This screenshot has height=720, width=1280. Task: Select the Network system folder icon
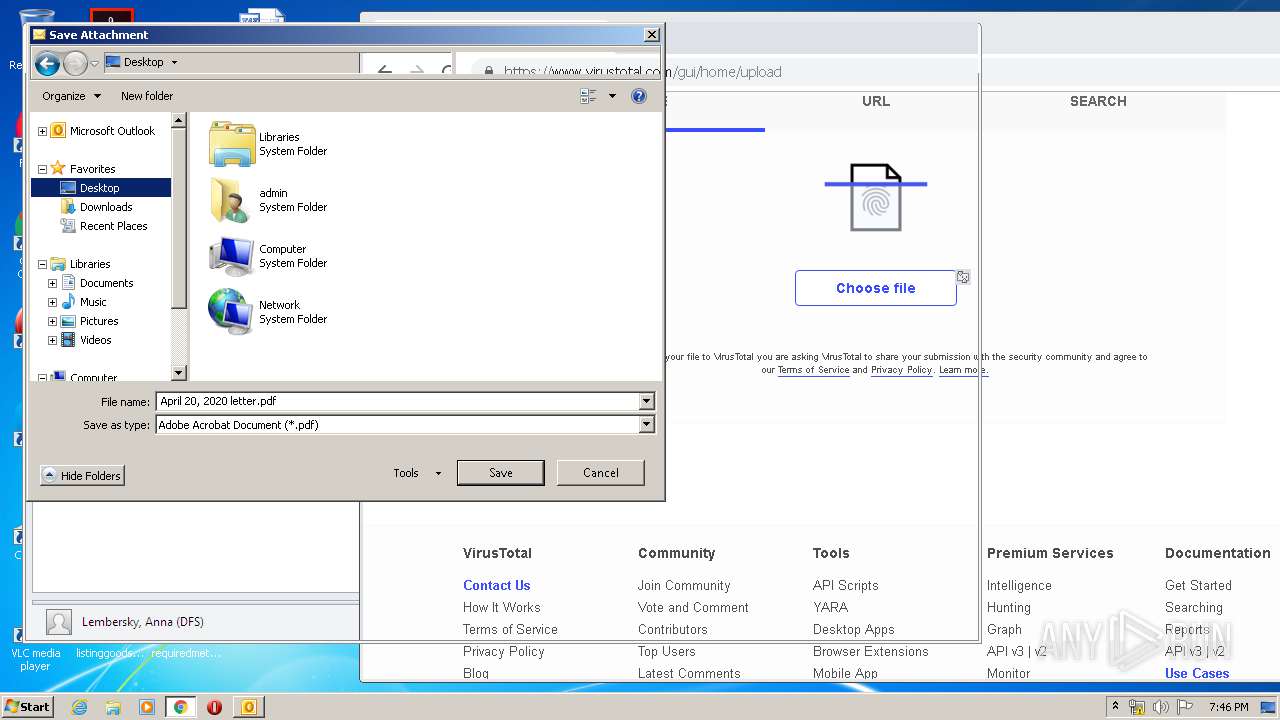(x=232, y=312)
